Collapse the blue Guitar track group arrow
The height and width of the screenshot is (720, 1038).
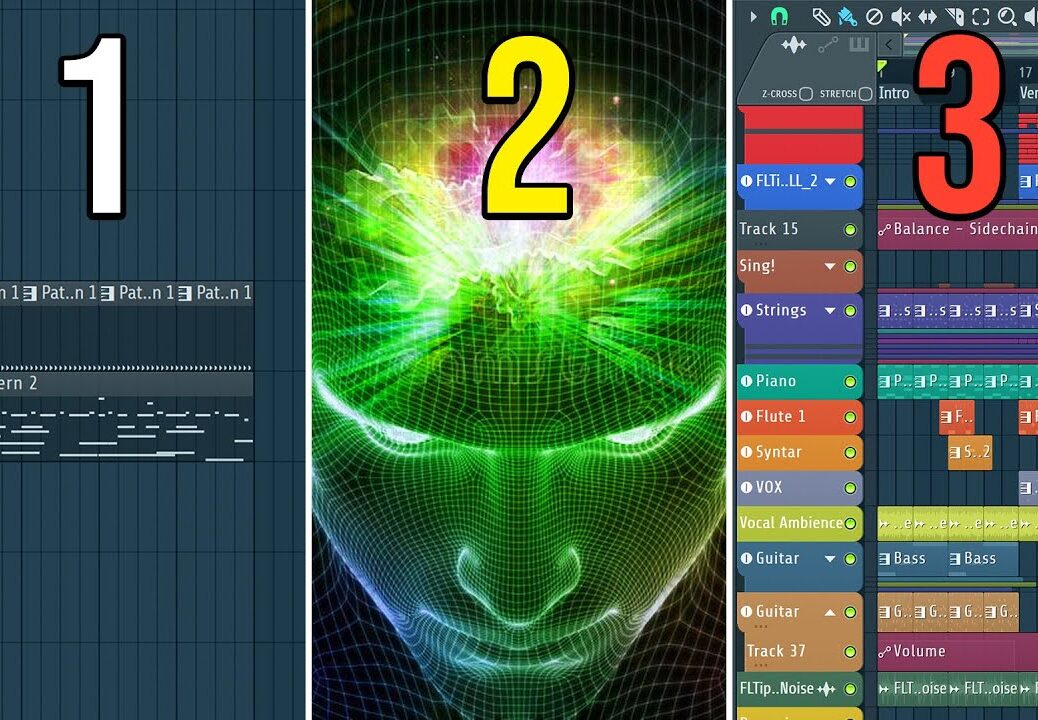[829, 559]
